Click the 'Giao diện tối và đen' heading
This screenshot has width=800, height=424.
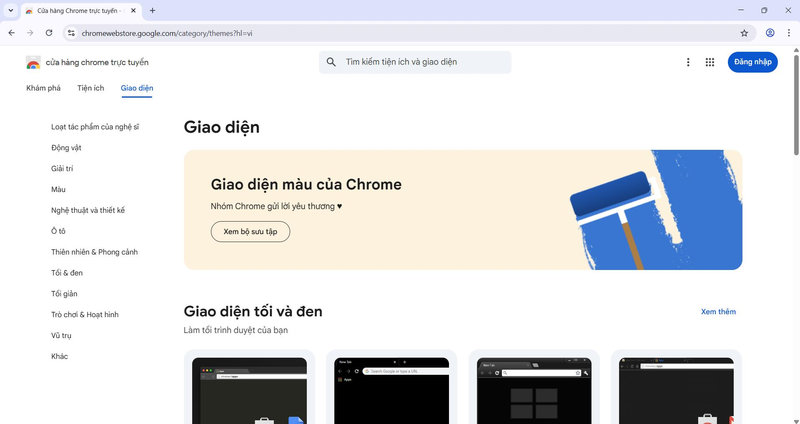pos(253,311)
